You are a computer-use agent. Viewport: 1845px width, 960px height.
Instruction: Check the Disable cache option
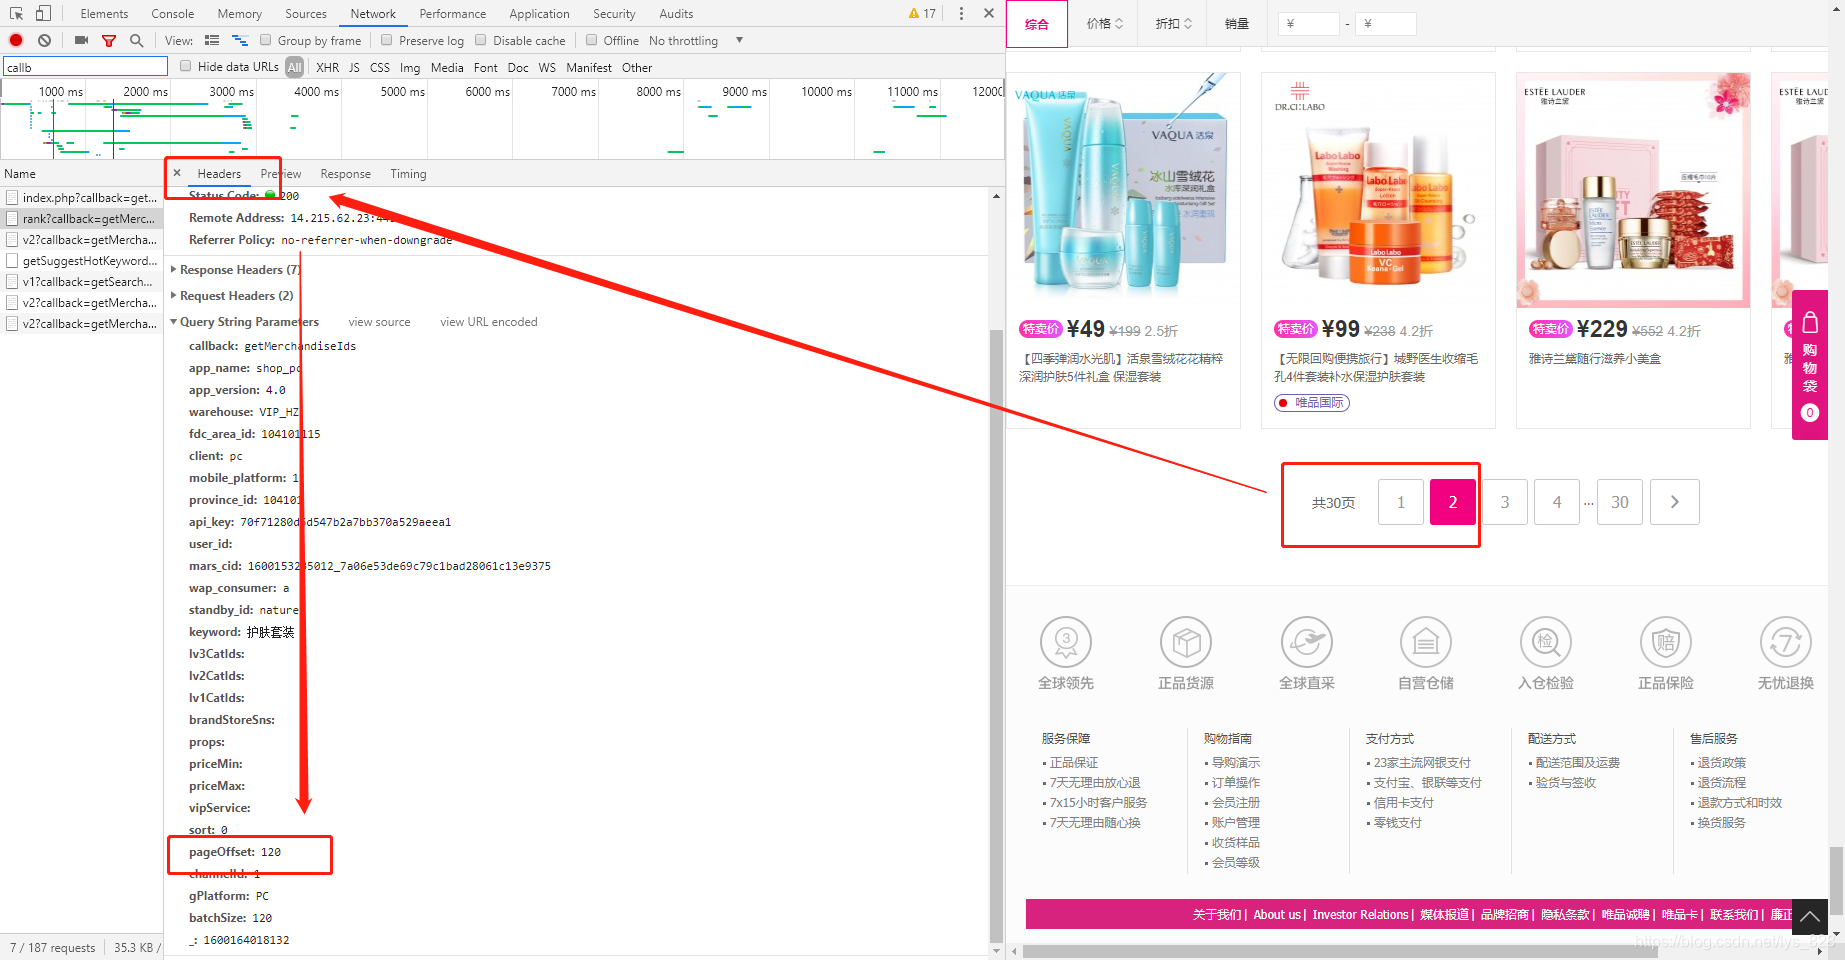point(480,40)
